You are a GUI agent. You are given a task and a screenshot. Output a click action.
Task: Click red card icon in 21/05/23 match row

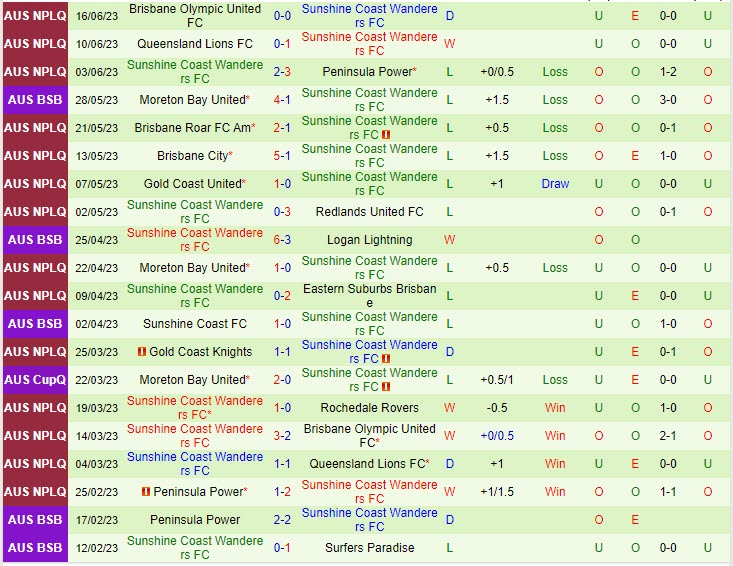(386, 135)
